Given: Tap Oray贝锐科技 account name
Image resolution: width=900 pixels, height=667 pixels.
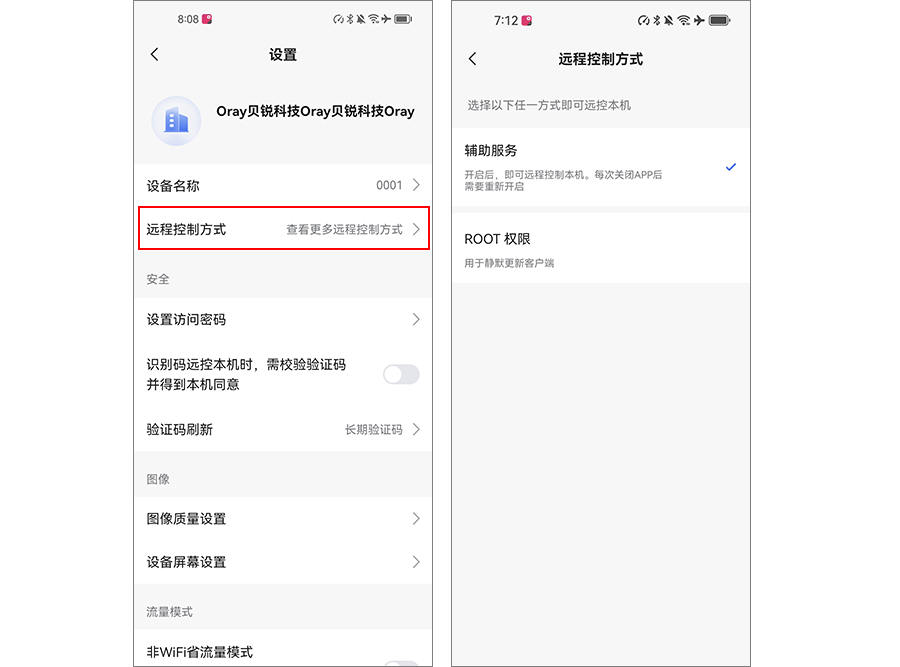Looking at the screenshot, I should point(315,111).
